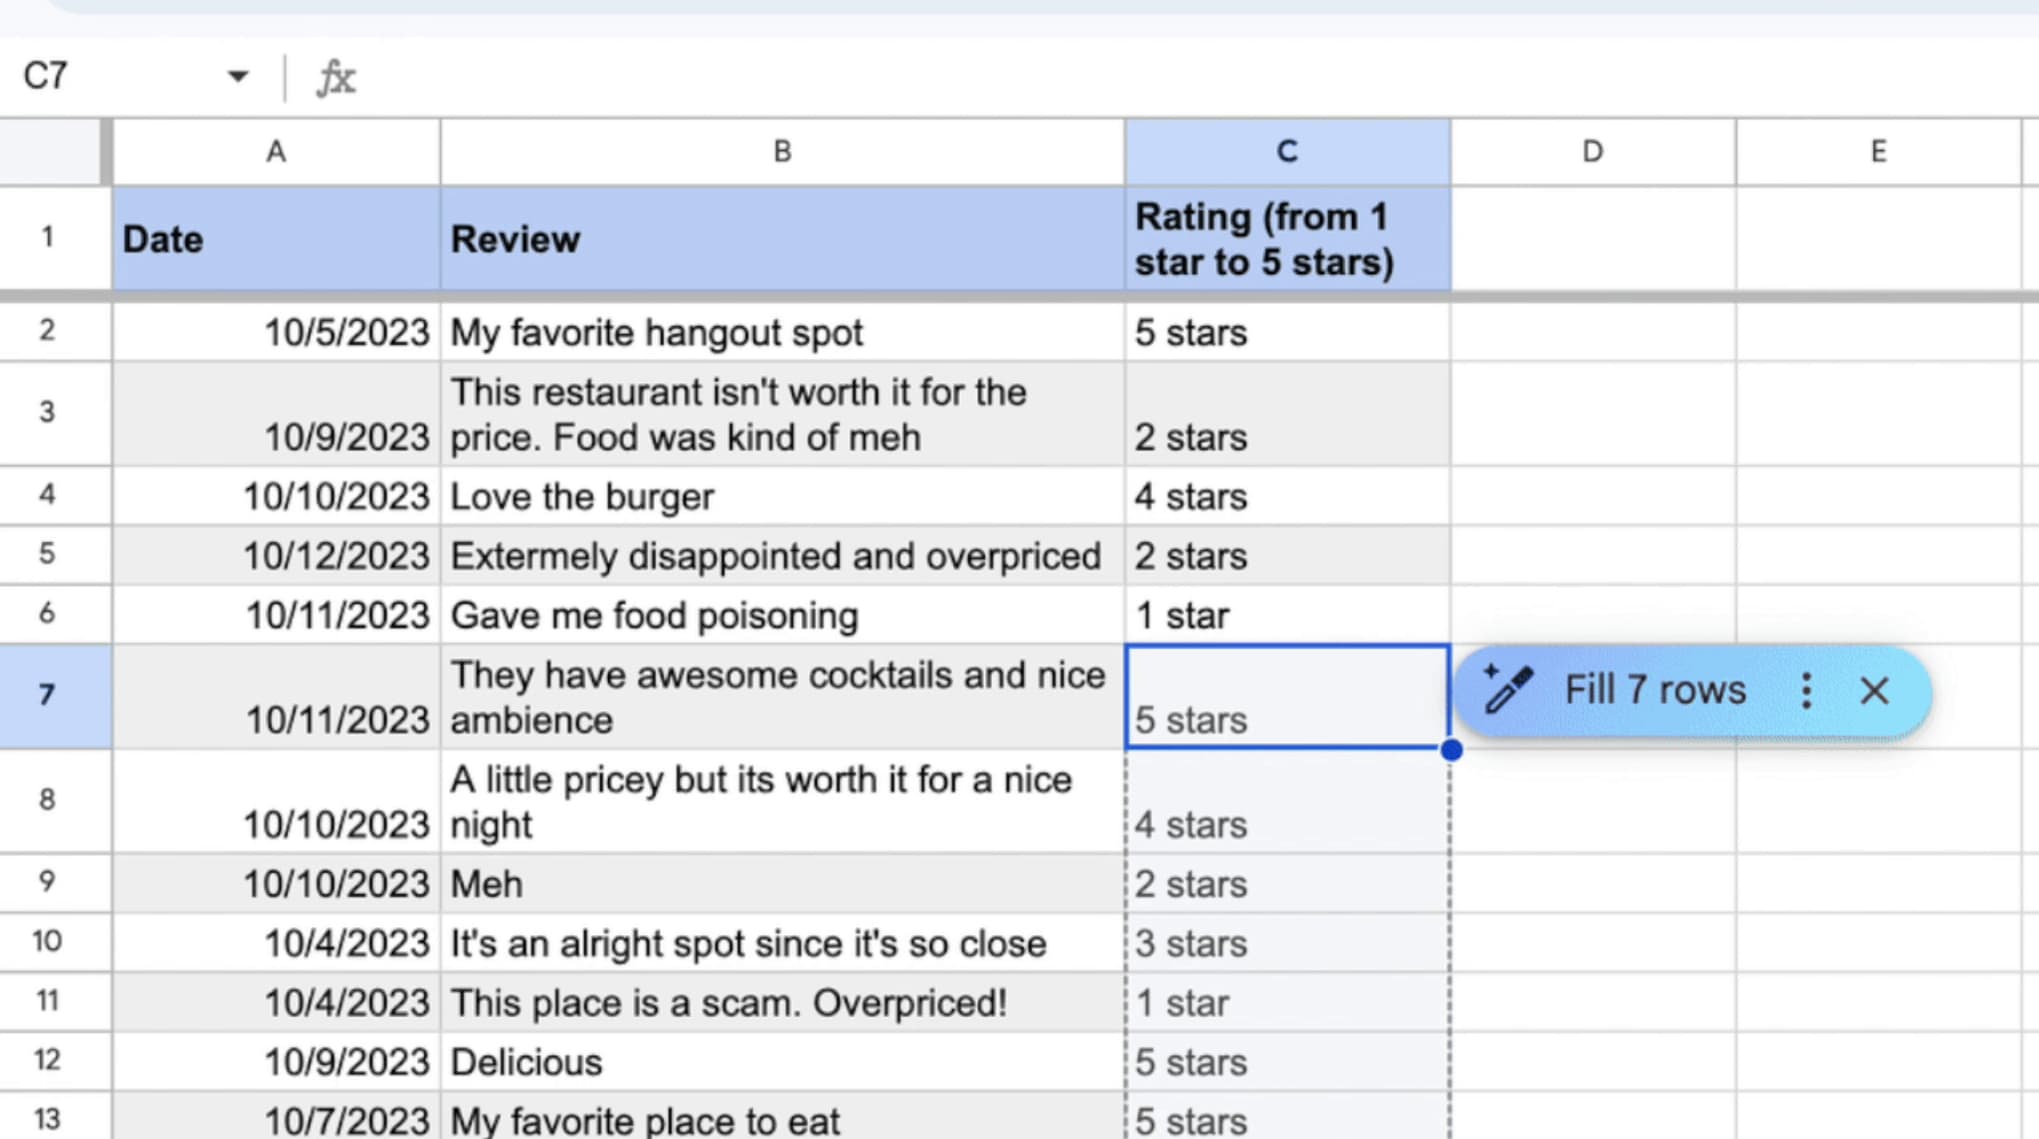Click the fx formula icon

click(335, 77)
